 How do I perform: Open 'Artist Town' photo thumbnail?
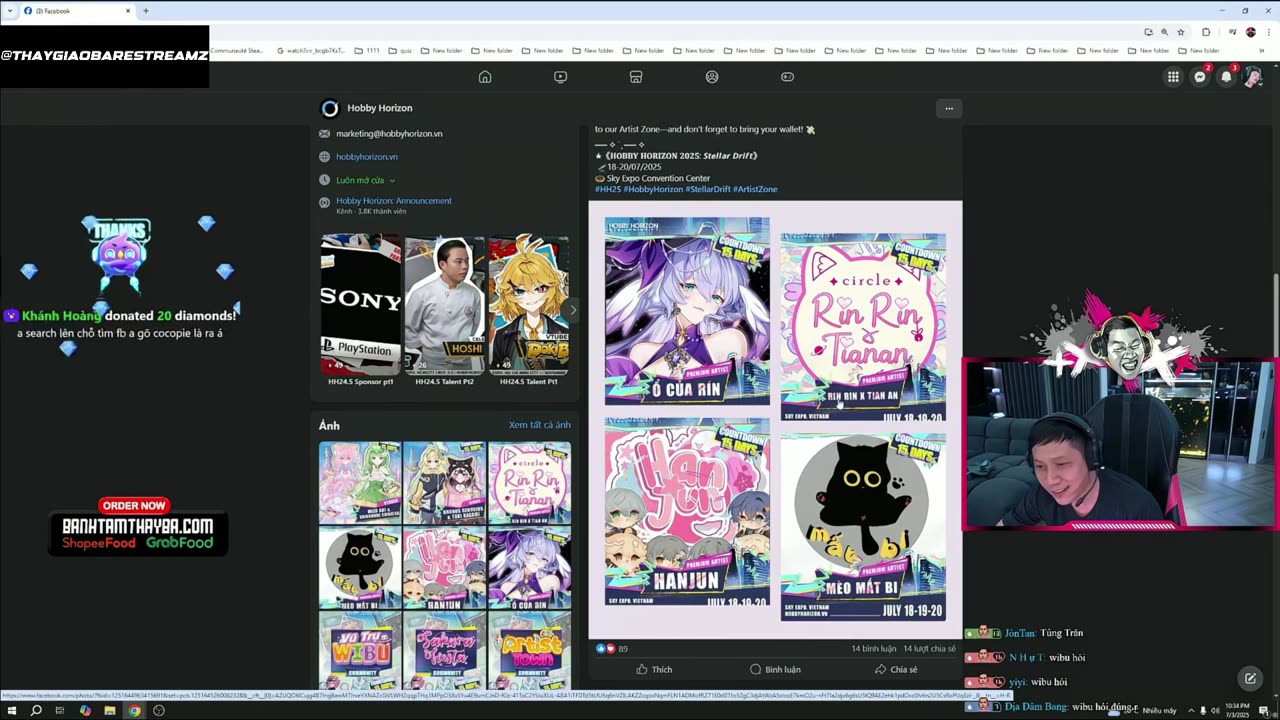(x=529, y=651)
